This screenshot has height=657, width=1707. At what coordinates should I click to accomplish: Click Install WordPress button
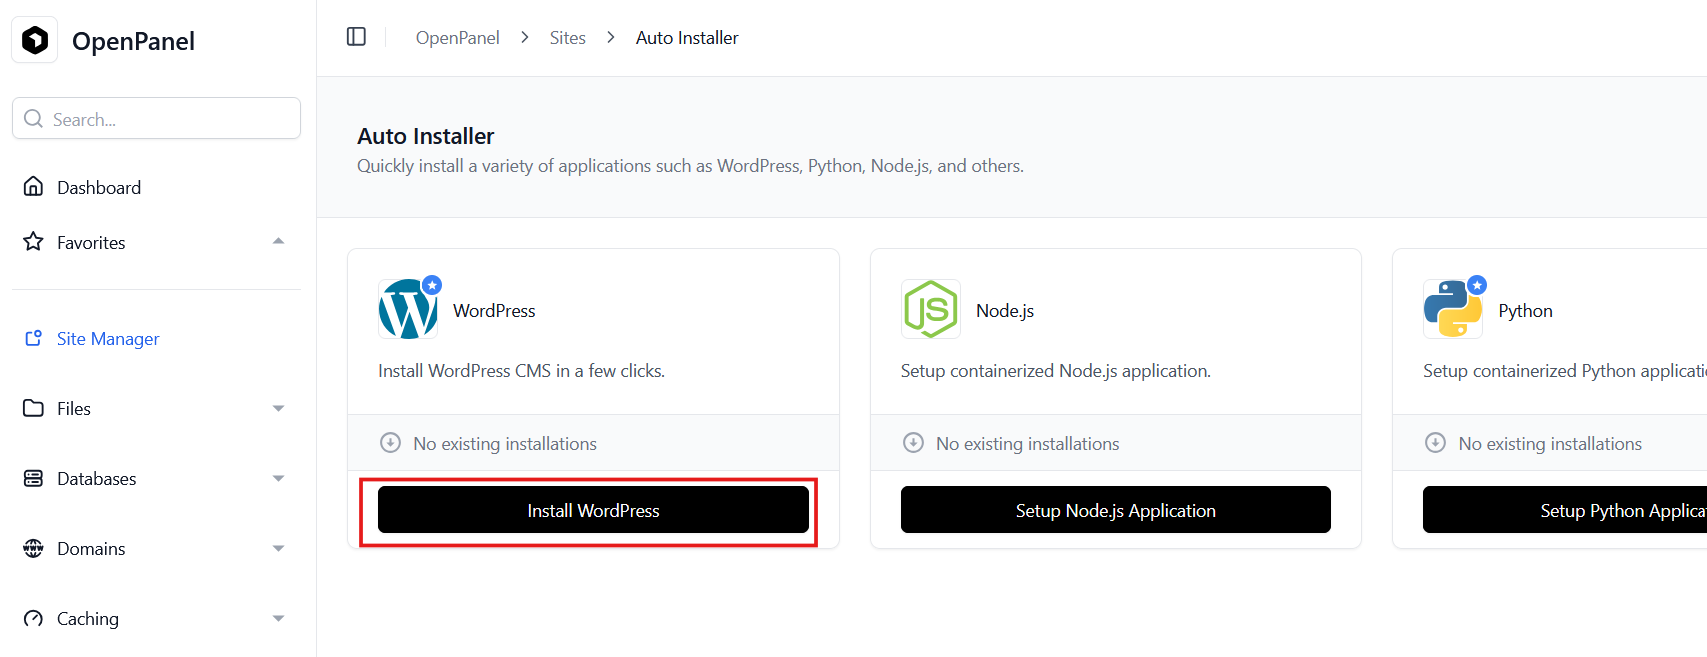593,510
